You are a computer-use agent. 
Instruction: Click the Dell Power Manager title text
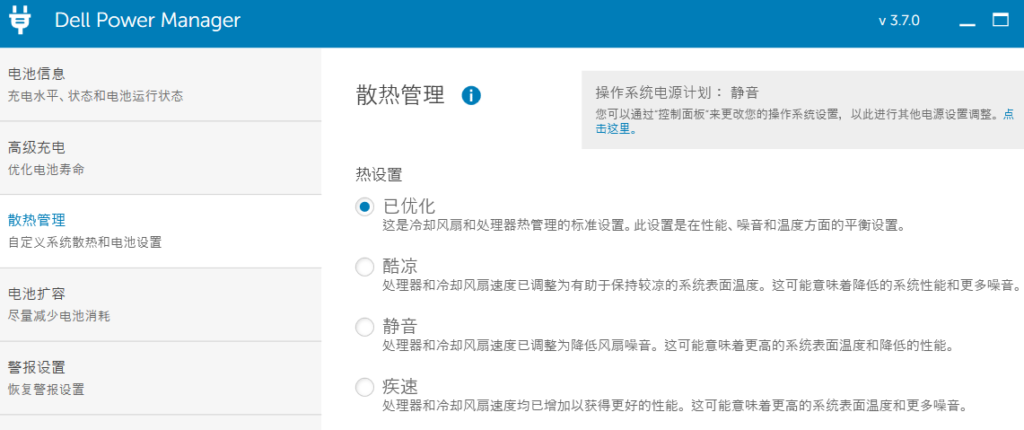pos(148,21)
